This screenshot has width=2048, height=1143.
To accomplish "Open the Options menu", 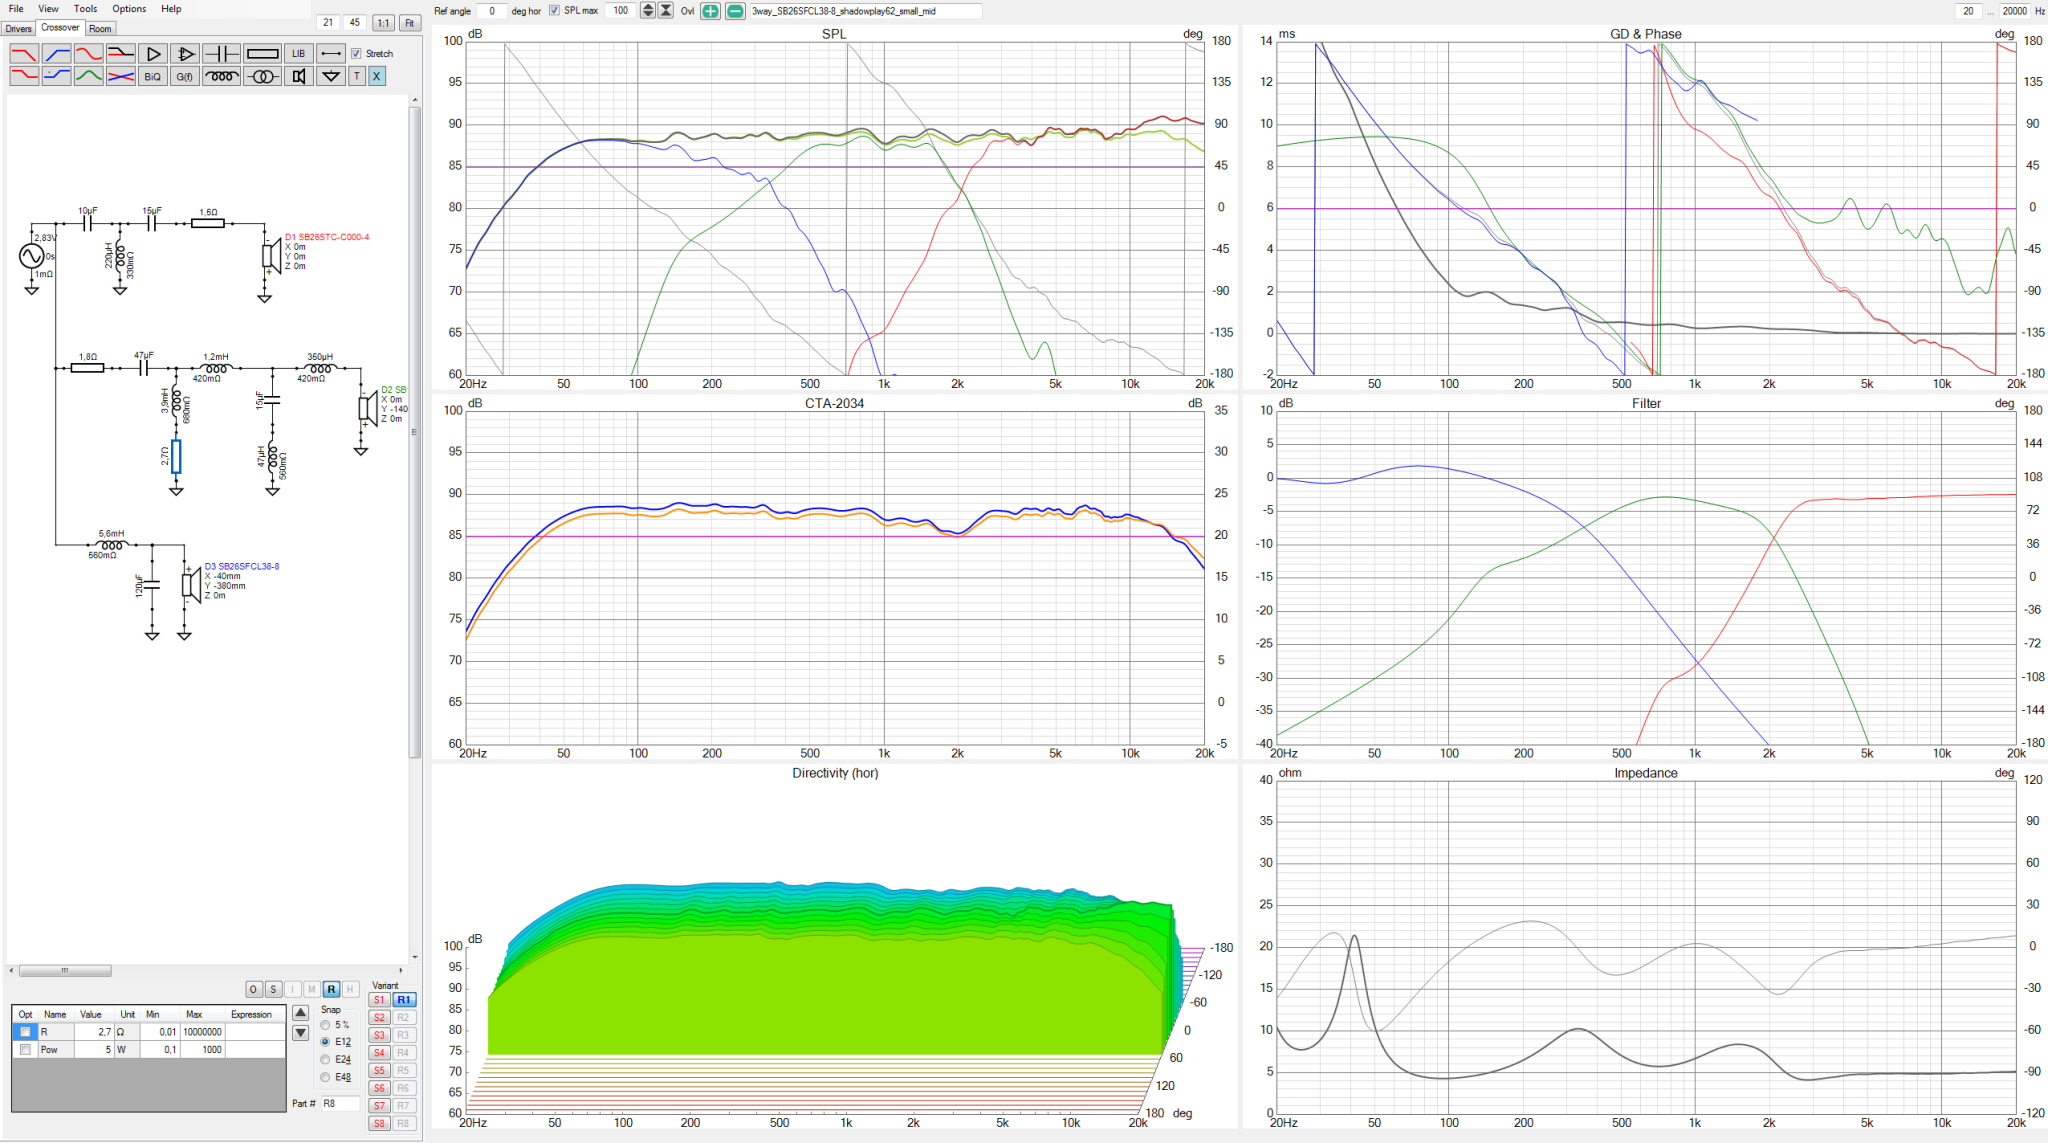I will 129,9.
